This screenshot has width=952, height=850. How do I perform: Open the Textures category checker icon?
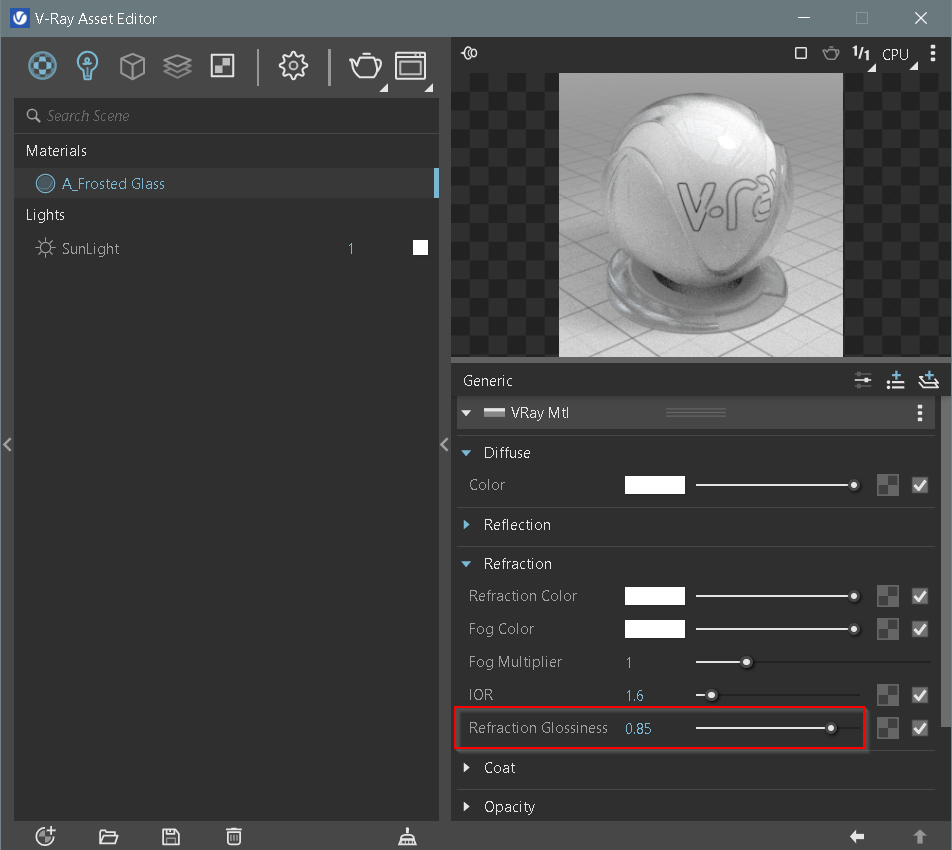point(222,66)
